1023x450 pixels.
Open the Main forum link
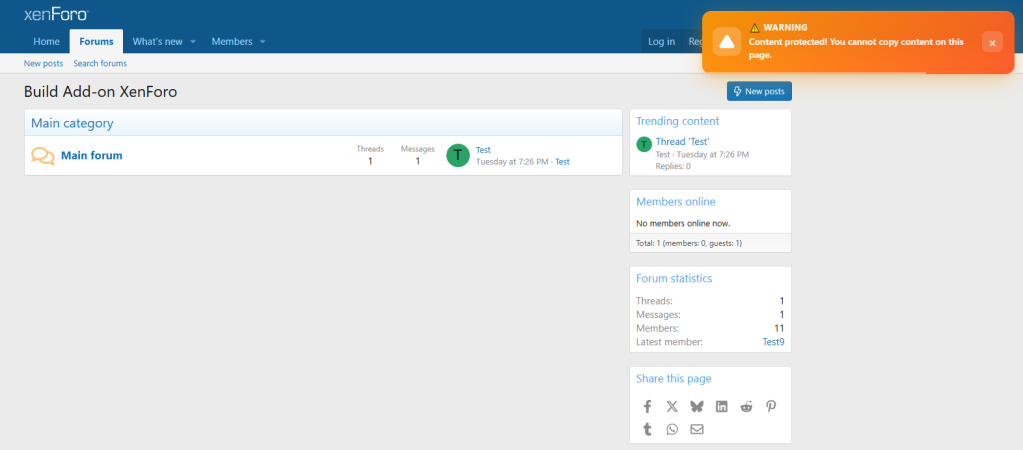coord(91,155)
